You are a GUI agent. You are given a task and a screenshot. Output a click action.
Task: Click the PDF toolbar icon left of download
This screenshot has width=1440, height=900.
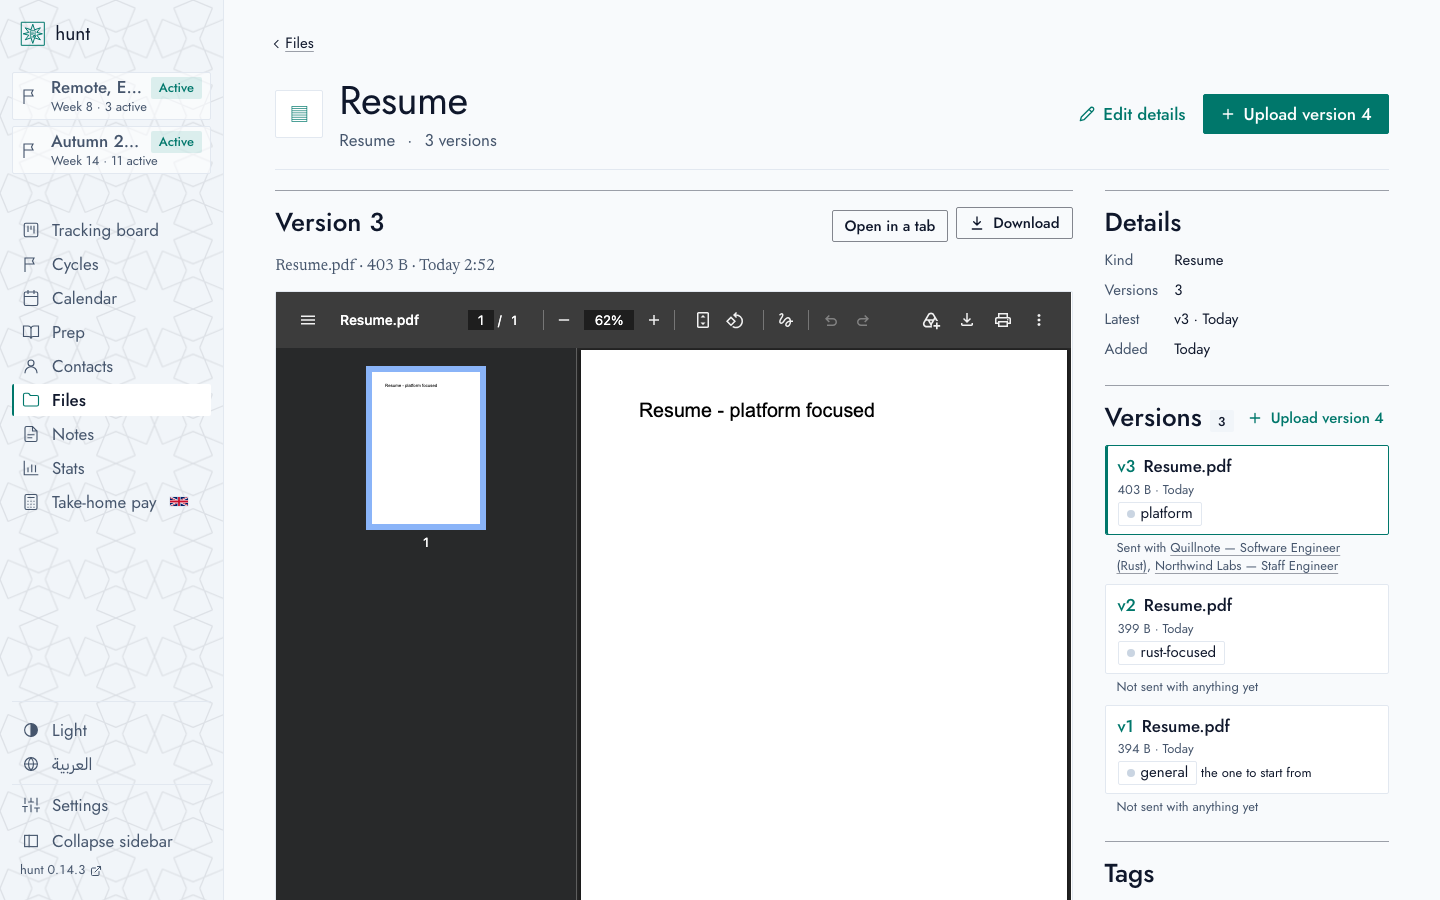(x=931, y=320)
